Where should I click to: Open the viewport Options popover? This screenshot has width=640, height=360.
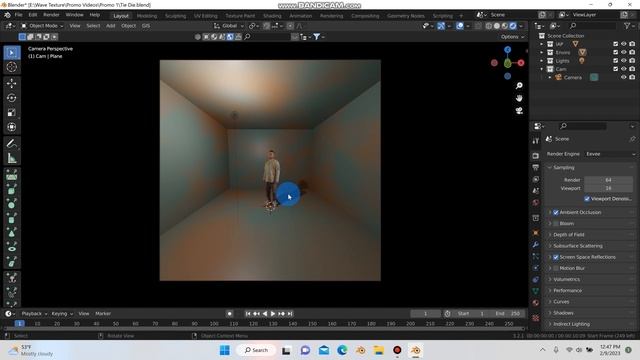512,37
